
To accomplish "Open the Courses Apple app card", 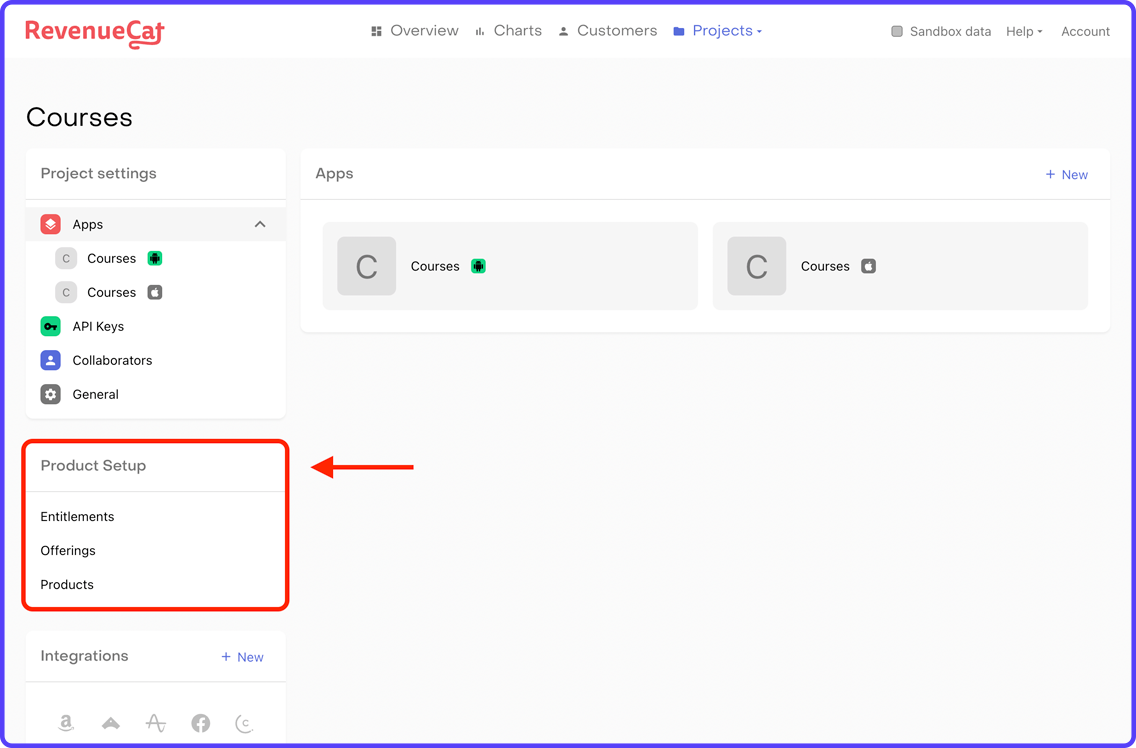I will 901,266.
